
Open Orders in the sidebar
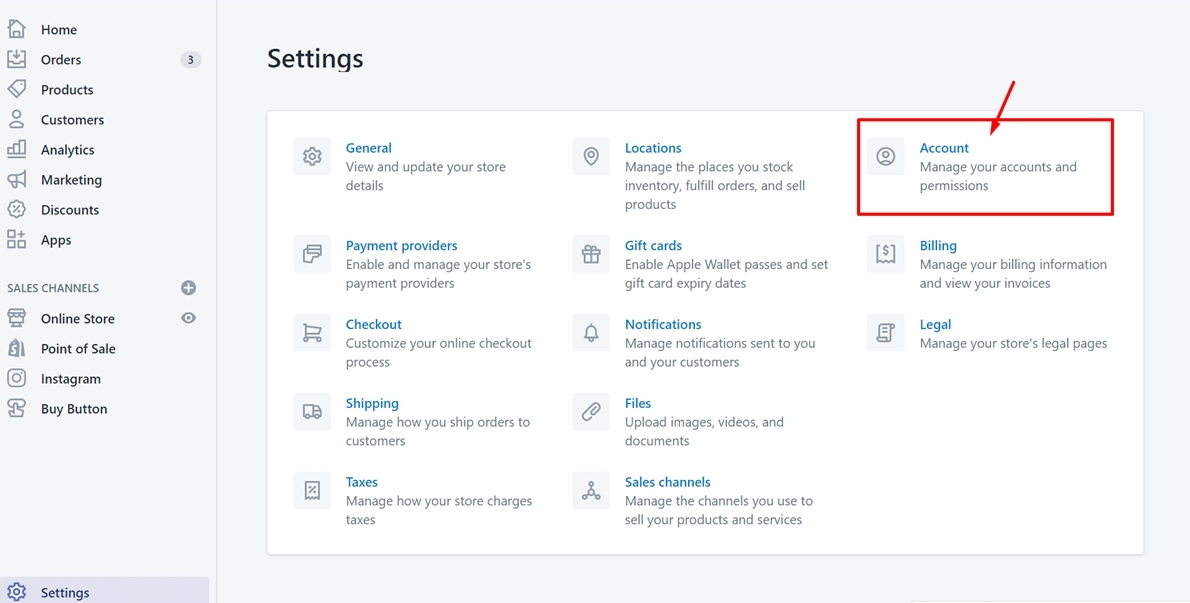coord(61,60)
